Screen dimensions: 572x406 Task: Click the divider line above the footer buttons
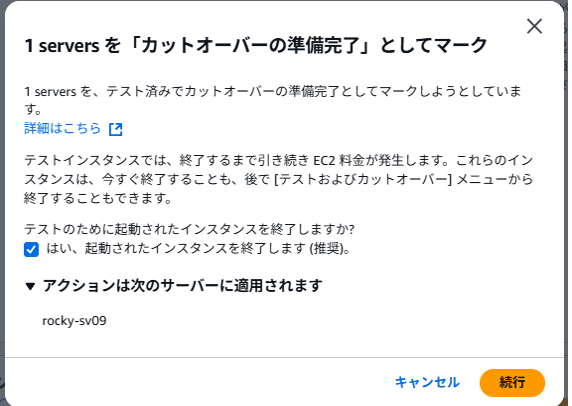[x=284, y=357]
